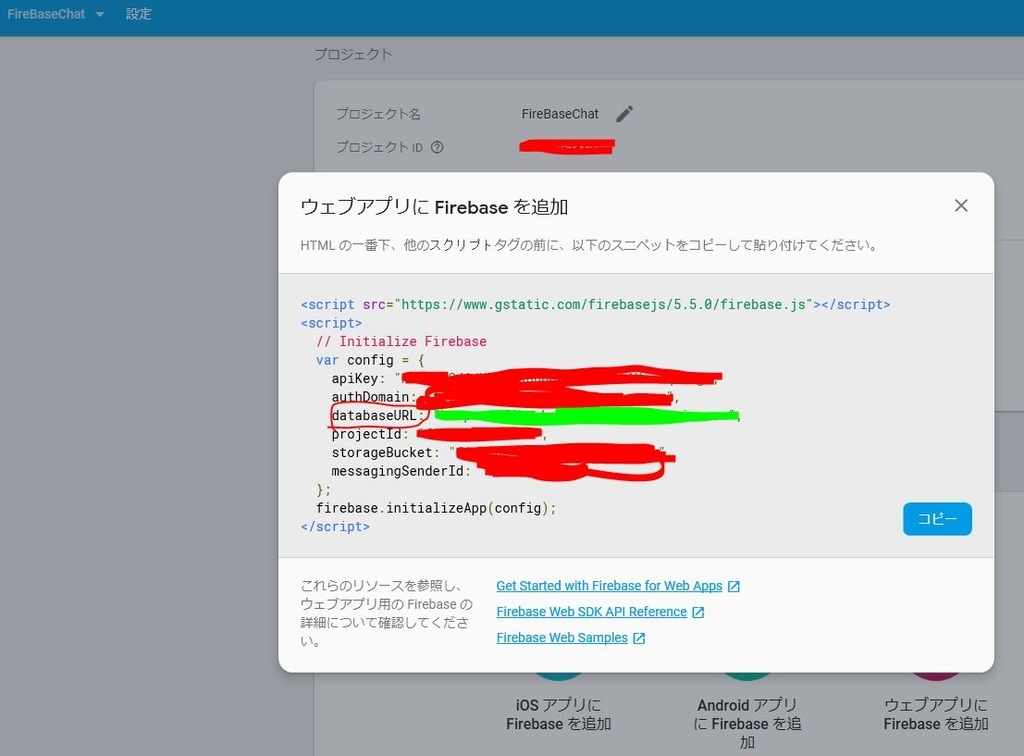
Task: Click the authDomain key in snippet
Action: point(370,397)
